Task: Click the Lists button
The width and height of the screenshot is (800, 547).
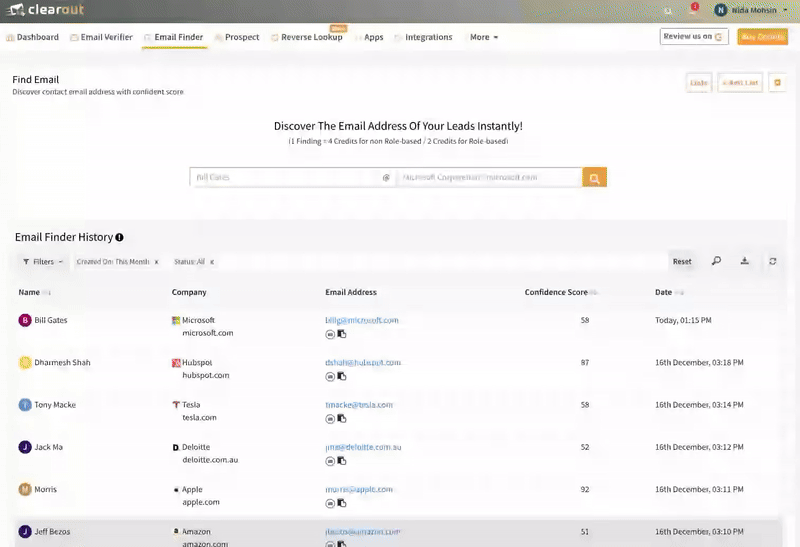Action: point(698,83)
